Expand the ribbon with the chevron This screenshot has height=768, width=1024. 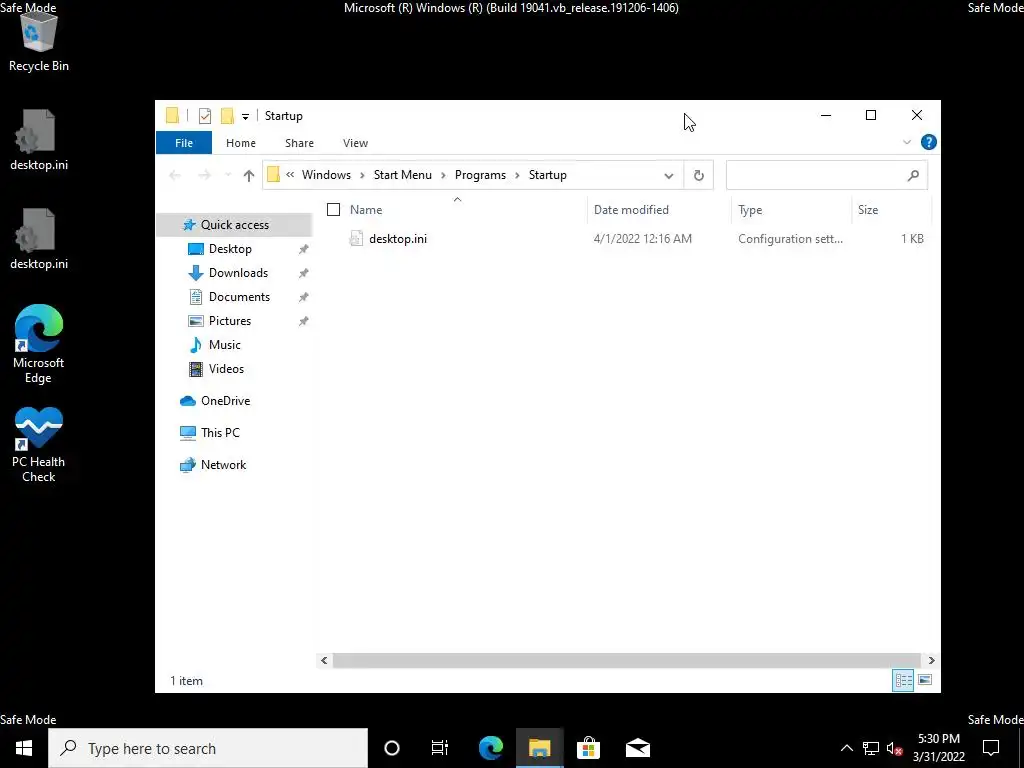(906, 142)
